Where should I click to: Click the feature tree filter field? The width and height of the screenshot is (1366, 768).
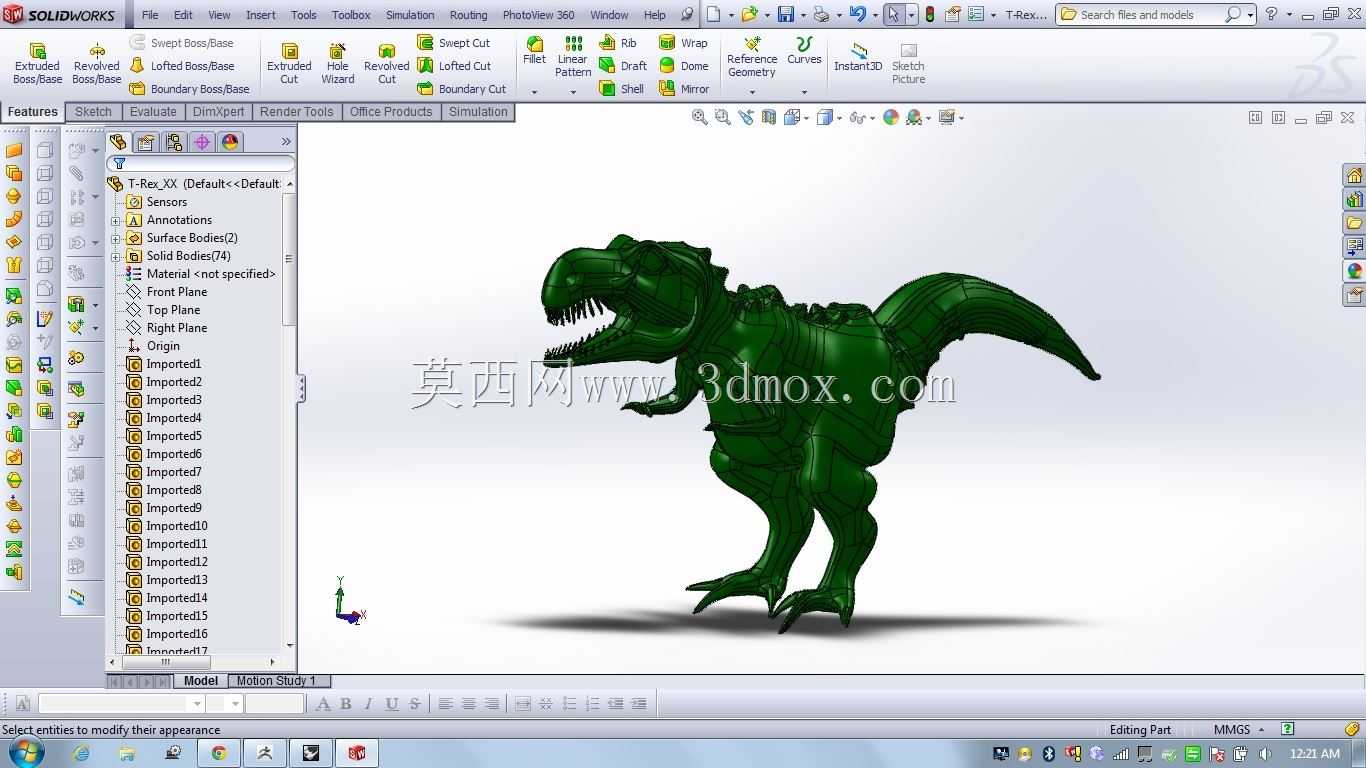201,163
